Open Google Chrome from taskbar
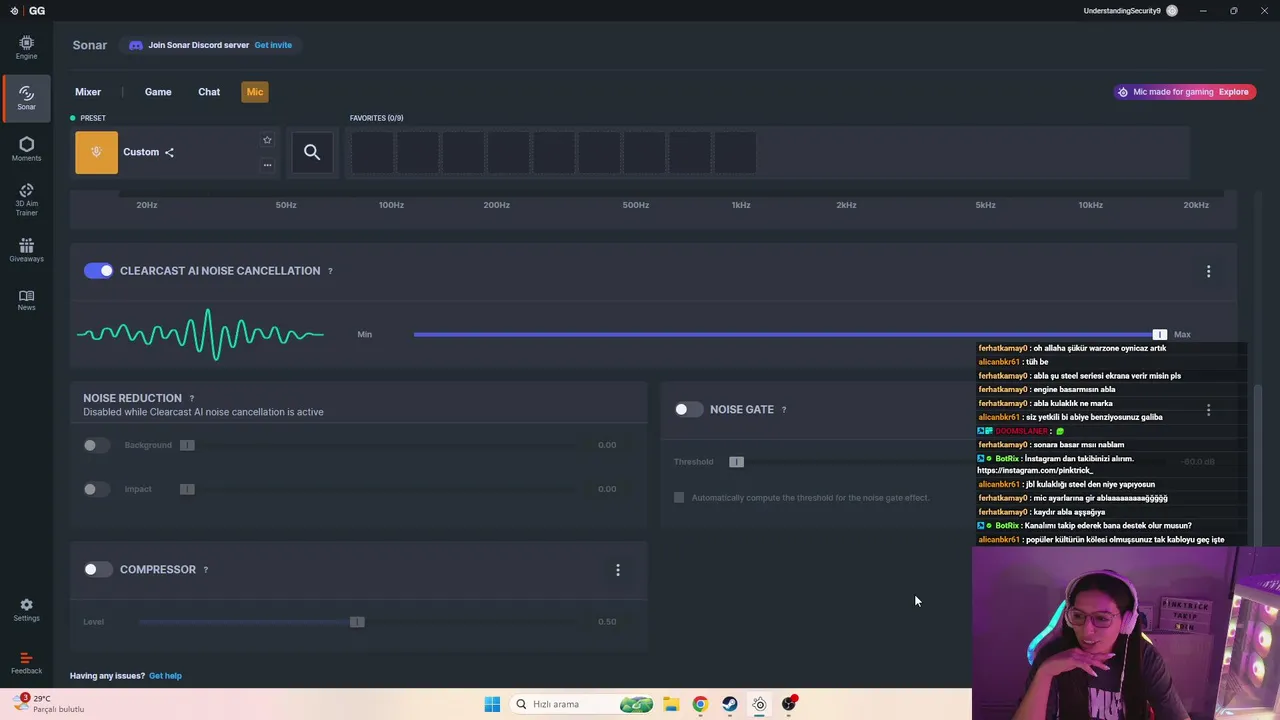This screenshot has width=1280, height=720. pyautogui.click(x=700, y=704)
